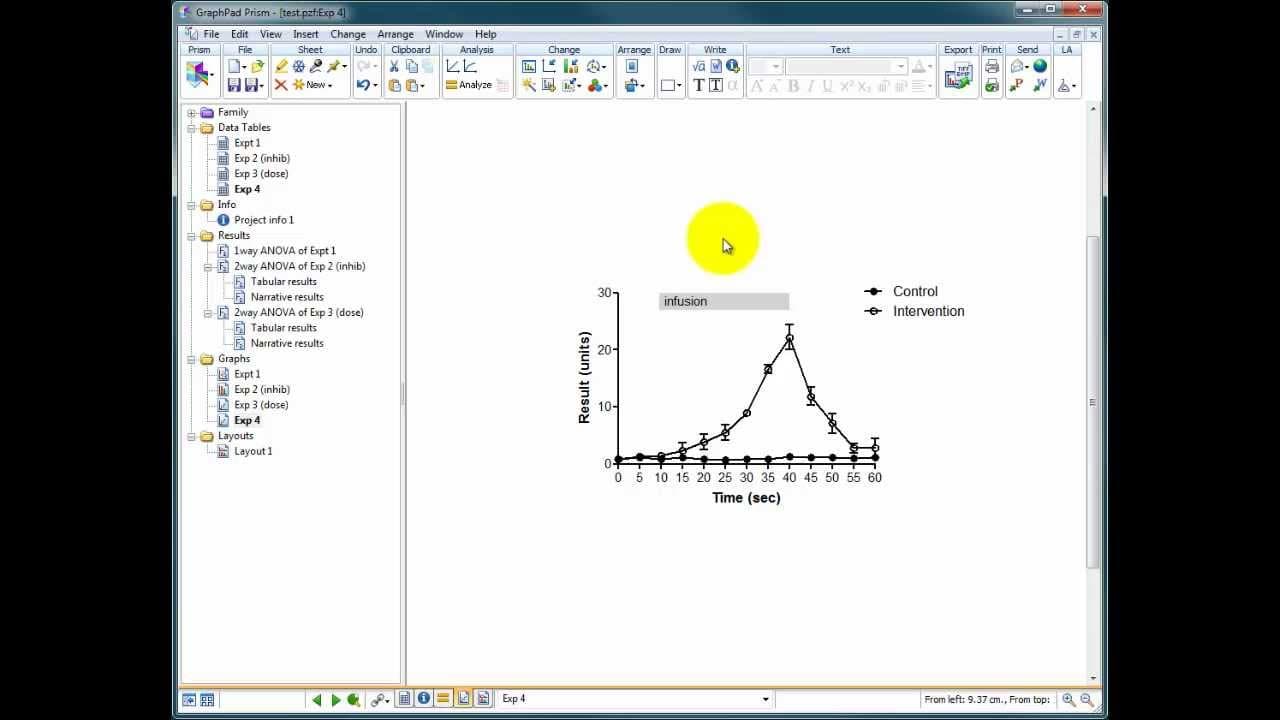Image resolution: width=1280 pixels, height=720 pixels.
Task: Click the Prism logo button
Action: (197, 75)
